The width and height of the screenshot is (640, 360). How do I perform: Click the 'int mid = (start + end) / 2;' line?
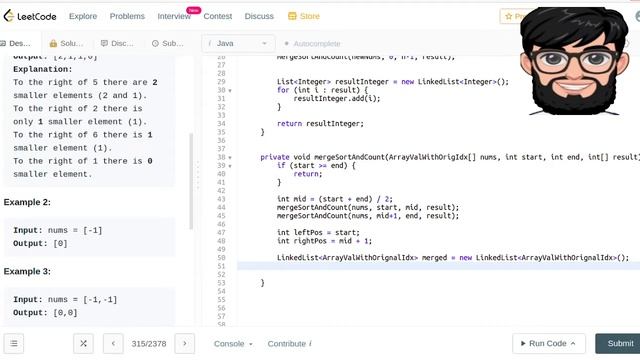tap(335, 199)
